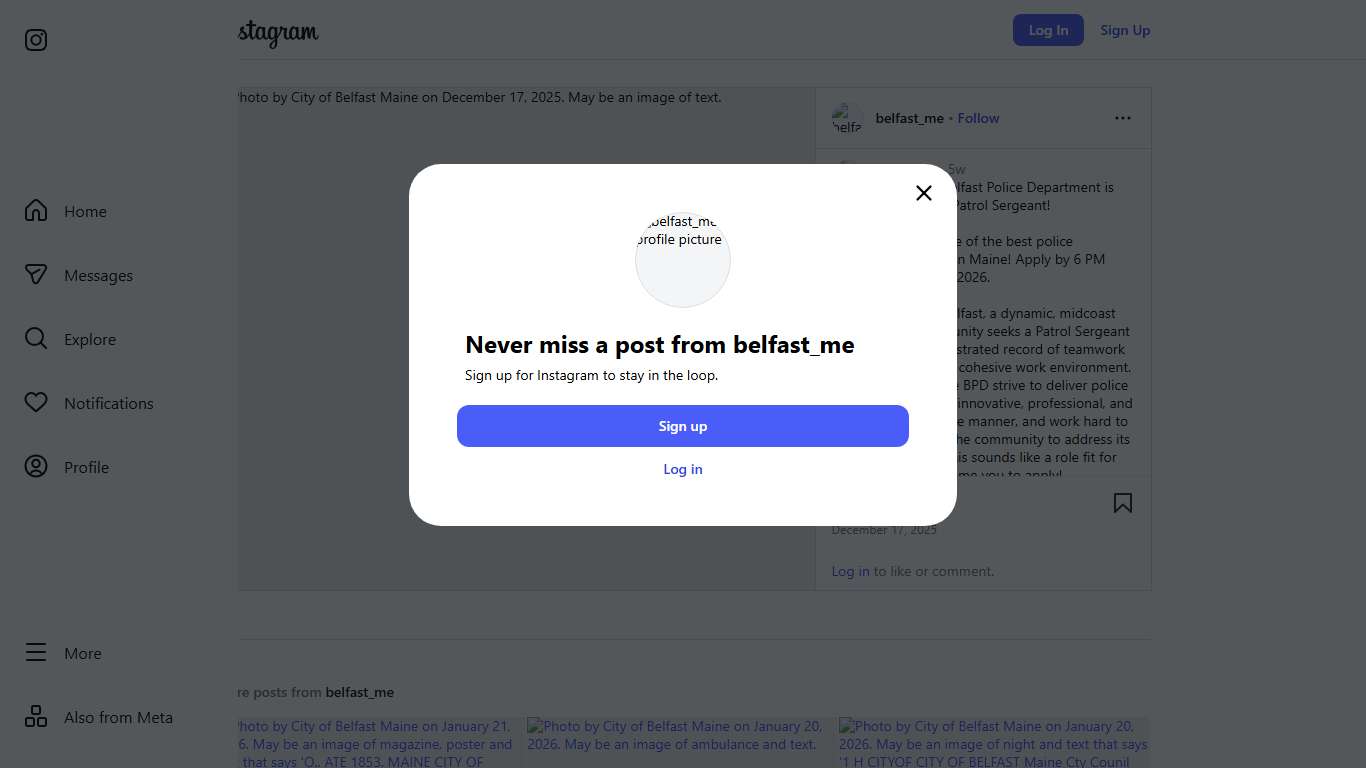The width and height of the screenshot is (1366, 768).
Task: Click Log in to like or comment
Action: 850,571
